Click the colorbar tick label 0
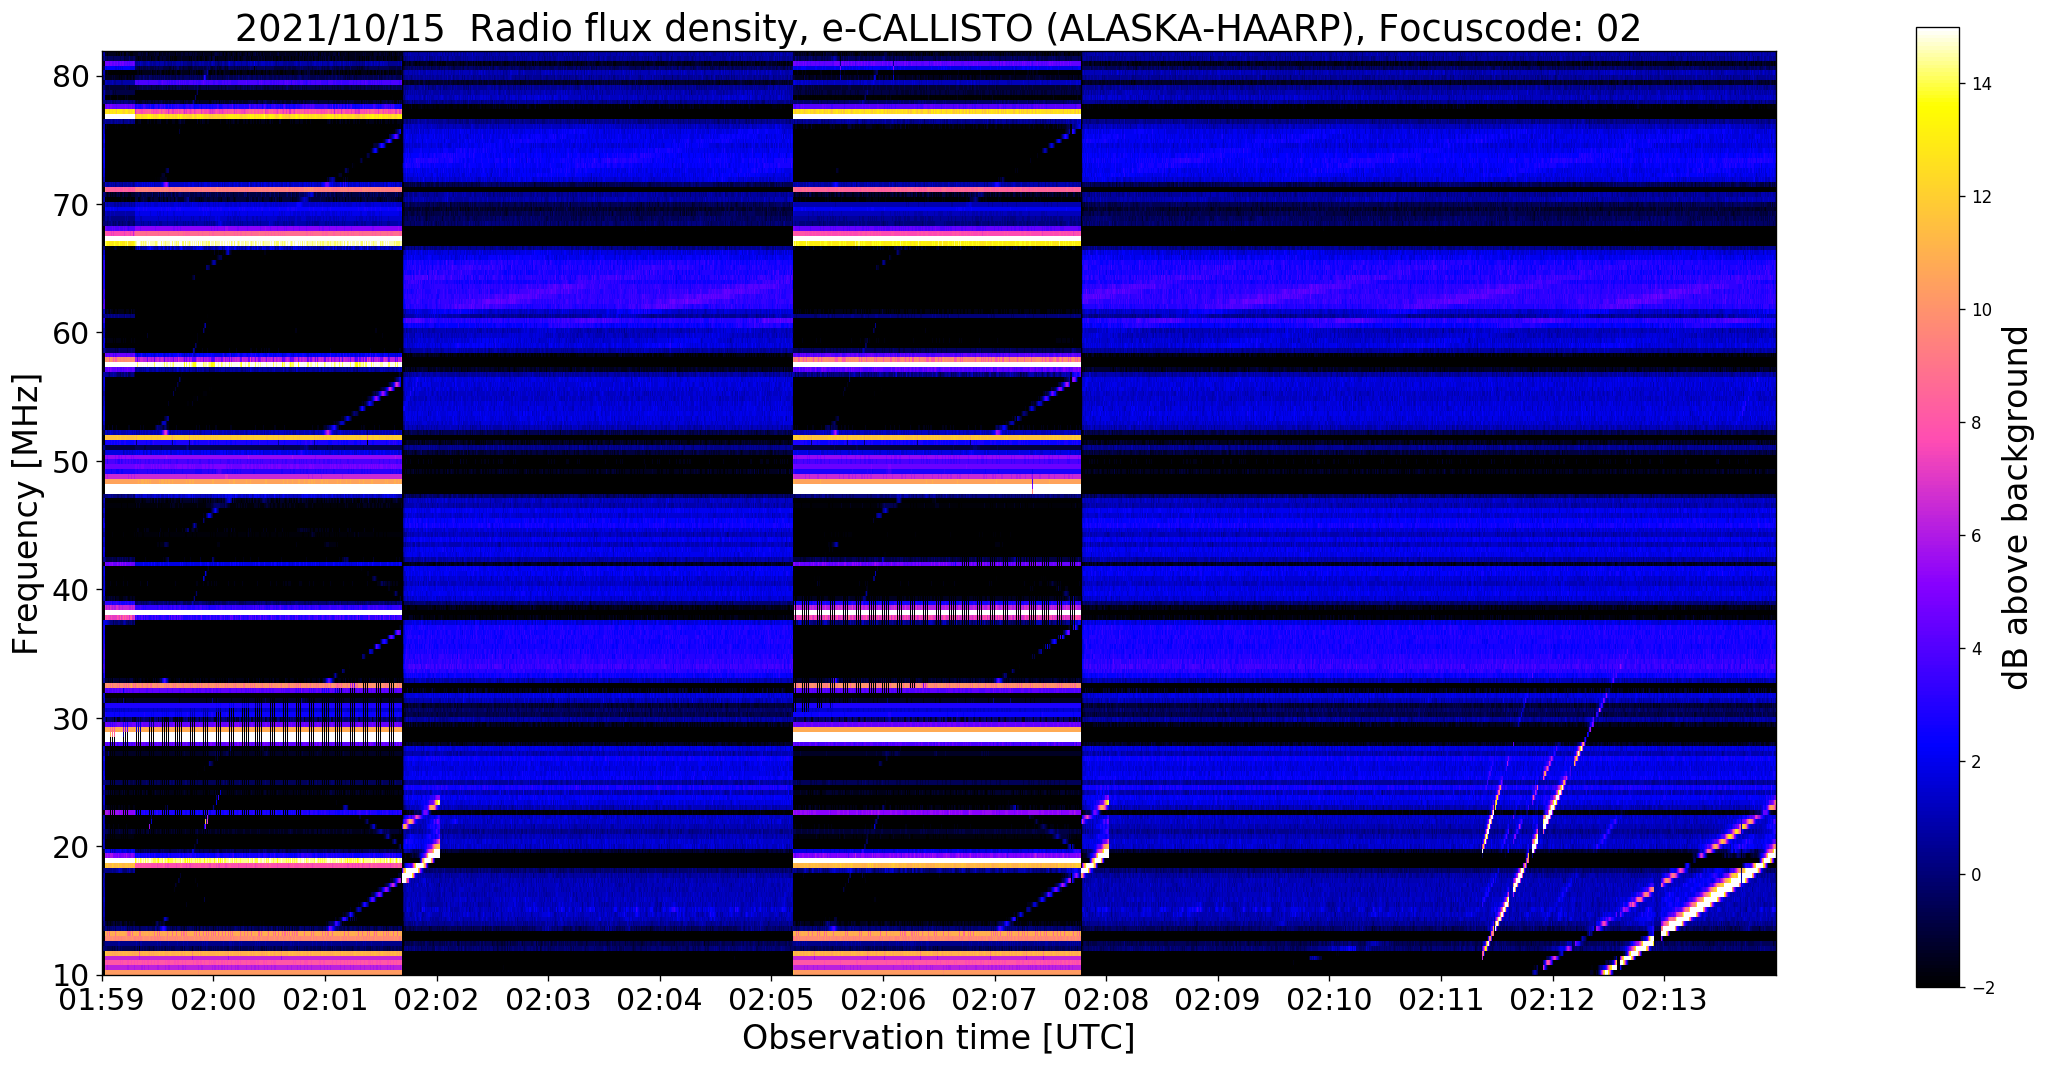This screenshot has height=1067, width=2047. pyautogui.click(x=1976, y=875)
